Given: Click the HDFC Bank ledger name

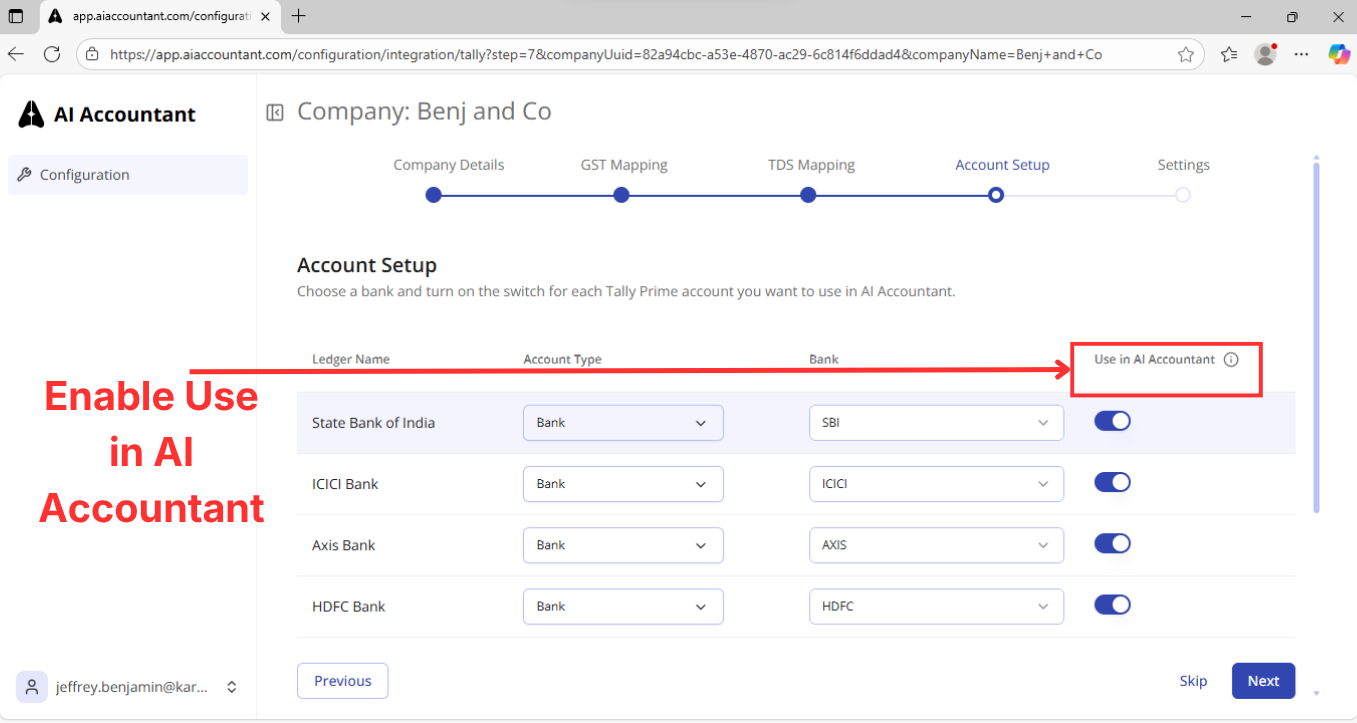Looking at the screenshot, I should [348, 606].
